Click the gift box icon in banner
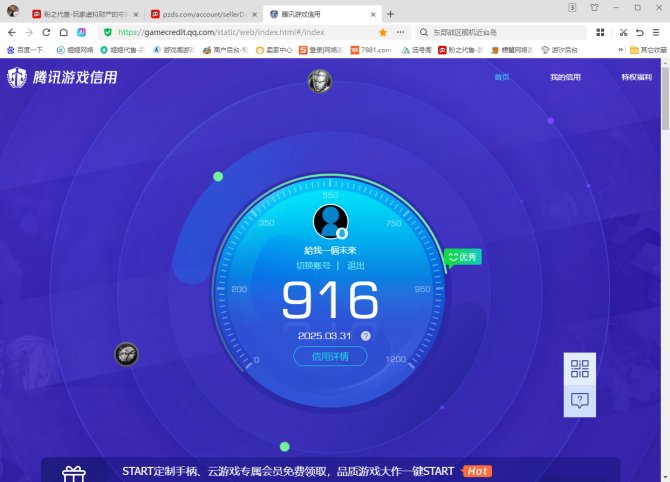The width and height of the screenshot is (670, 482). click(x=74, y=473)
